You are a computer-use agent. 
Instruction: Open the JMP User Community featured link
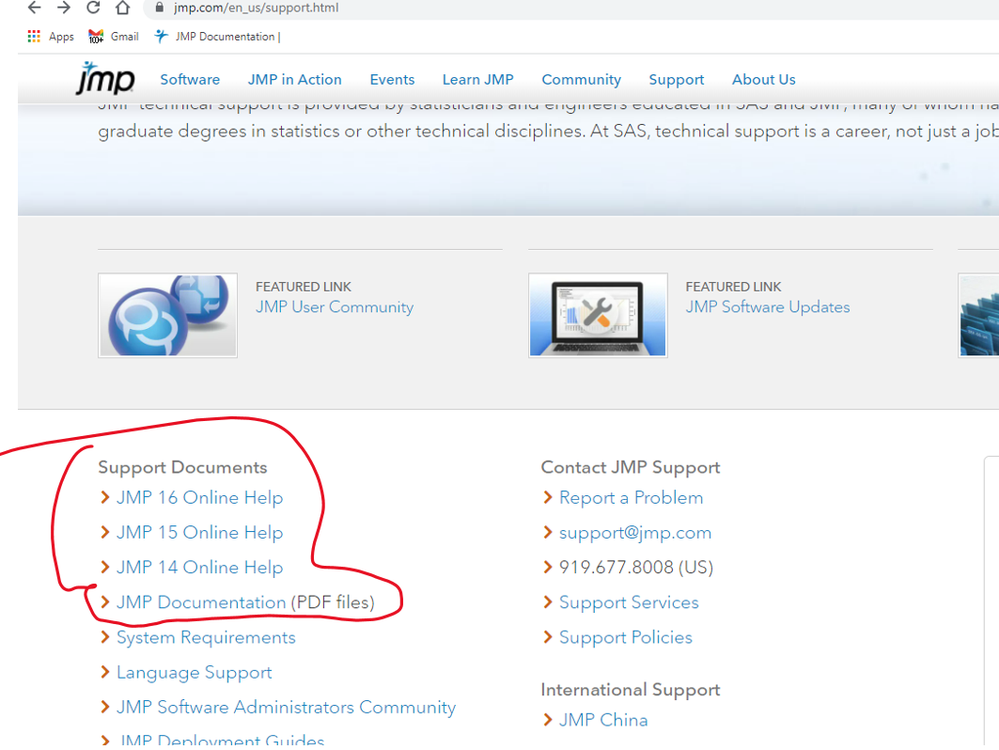334,307
